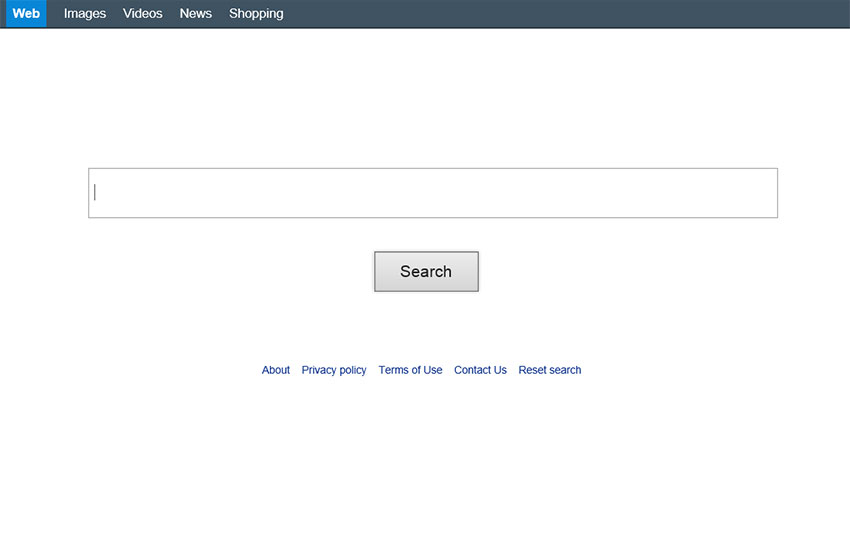This screenshot has width=850, height=547.
Task: Select the Web tab
Action: (x=26, y=14)
